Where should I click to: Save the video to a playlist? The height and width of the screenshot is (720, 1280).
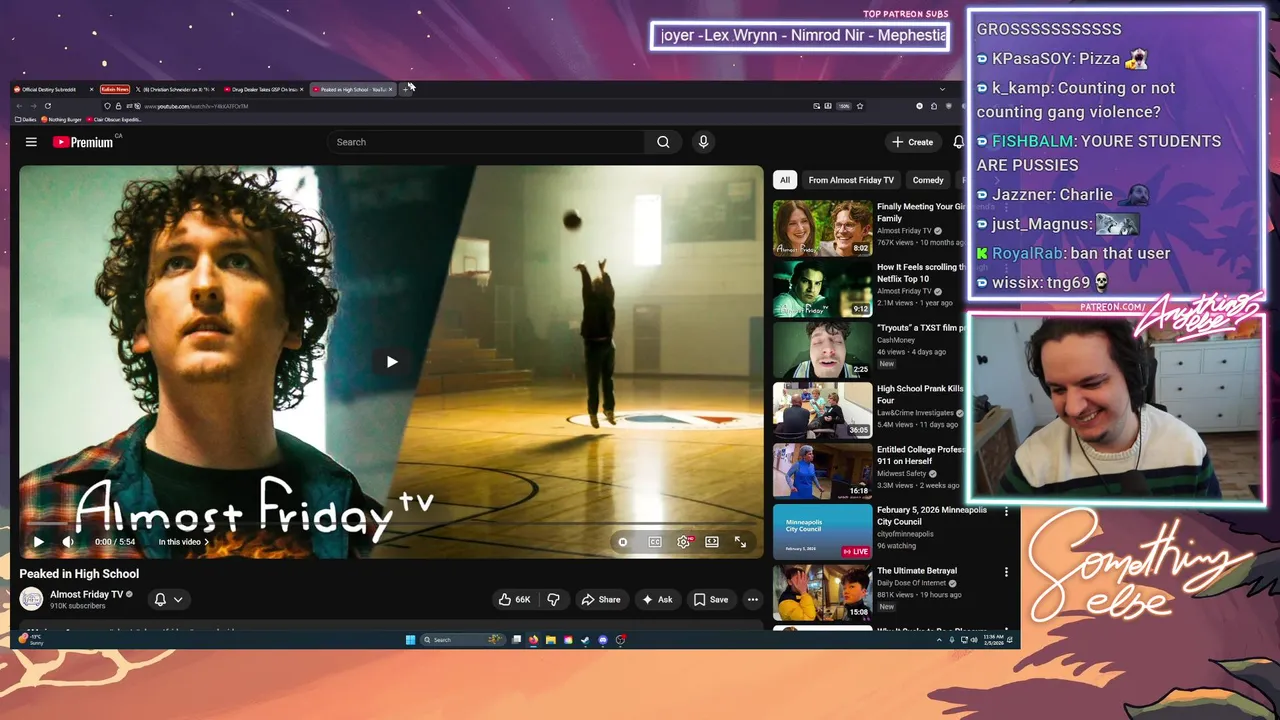pos(711,599)
